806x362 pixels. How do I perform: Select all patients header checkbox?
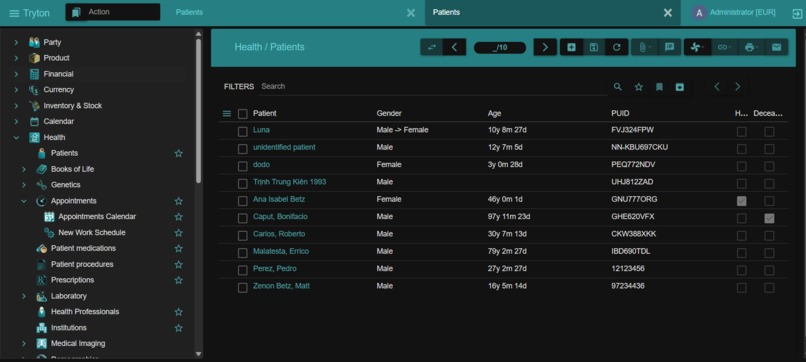tap(243, 114)
